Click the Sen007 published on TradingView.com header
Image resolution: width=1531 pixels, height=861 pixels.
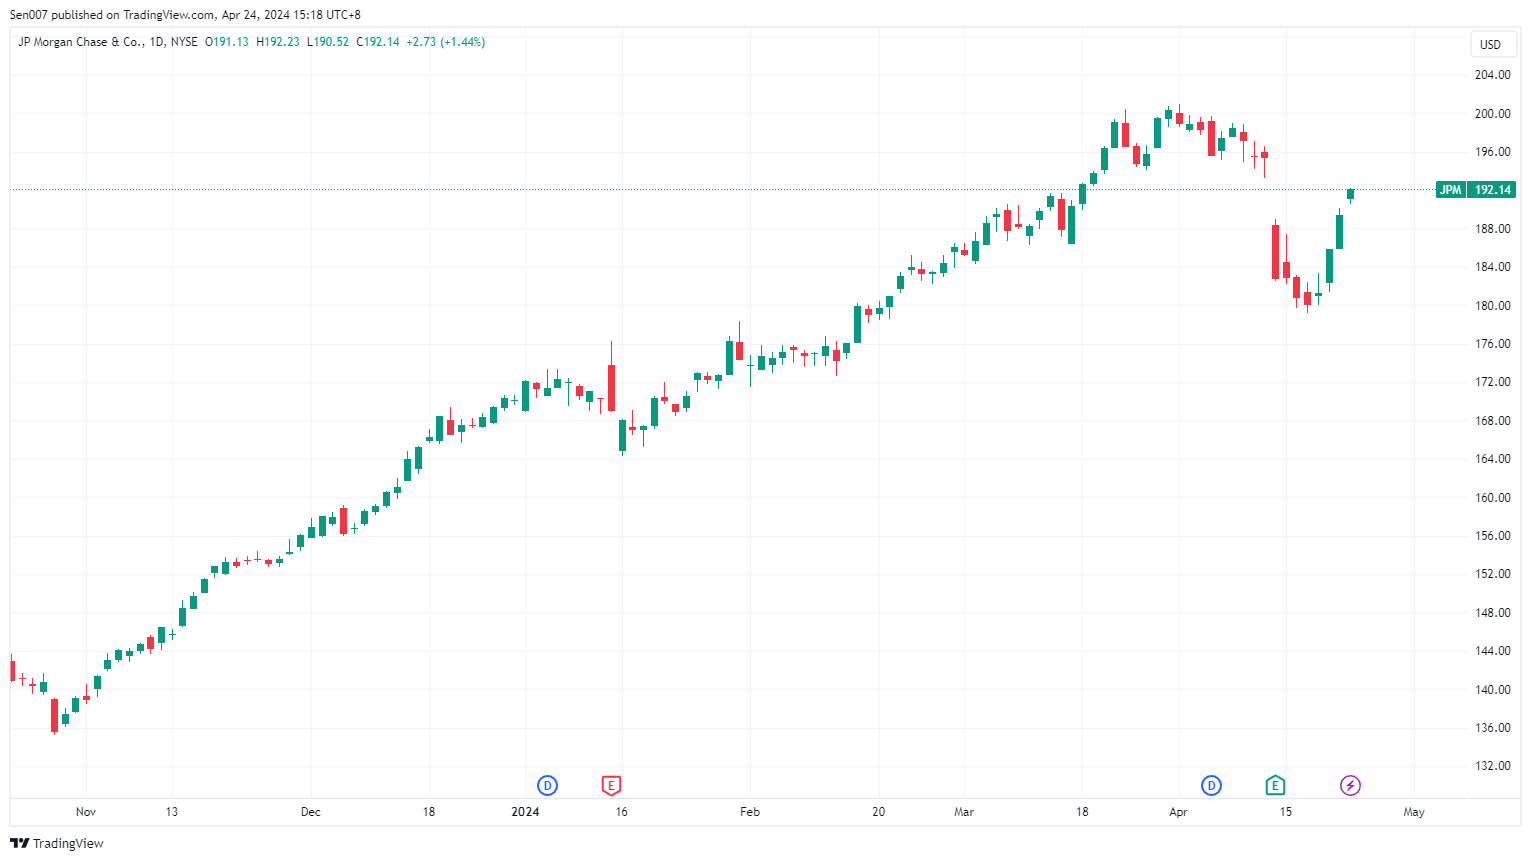point(185,15)
